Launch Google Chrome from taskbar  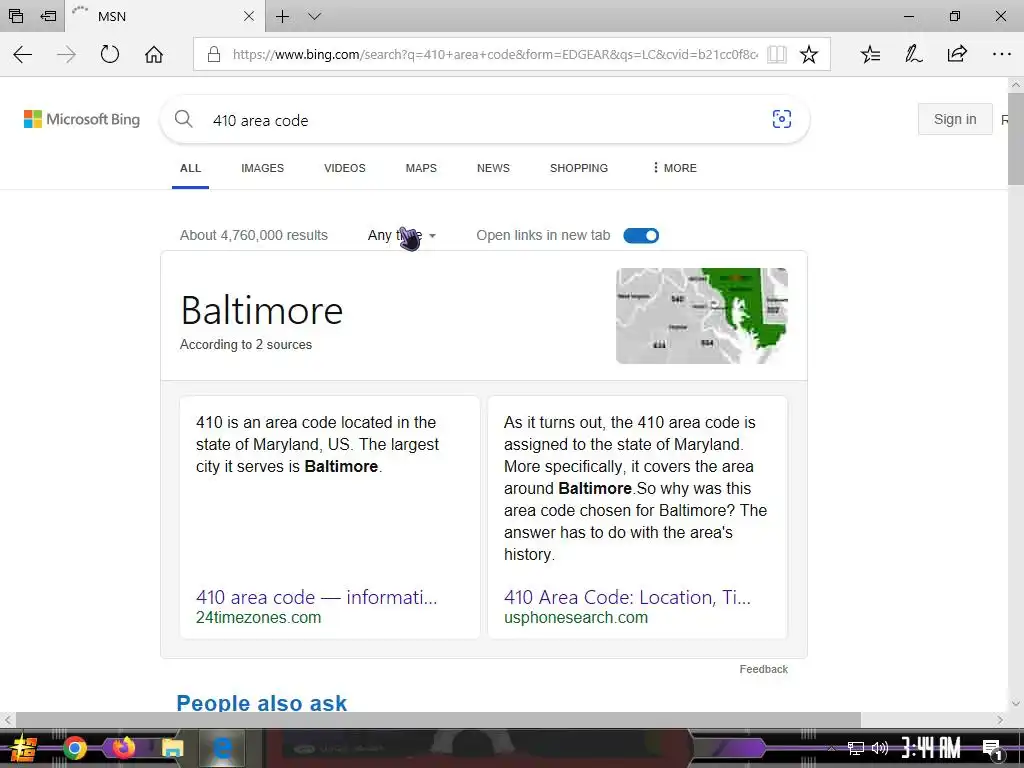[74, 748]
